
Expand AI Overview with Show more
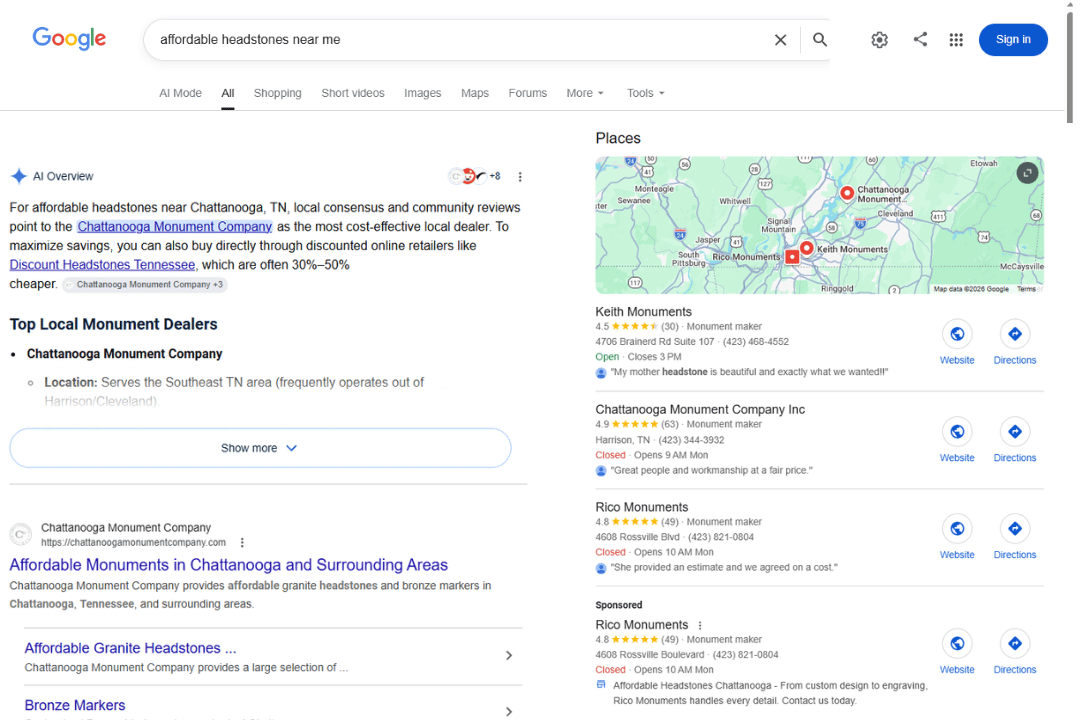point(260,448)
